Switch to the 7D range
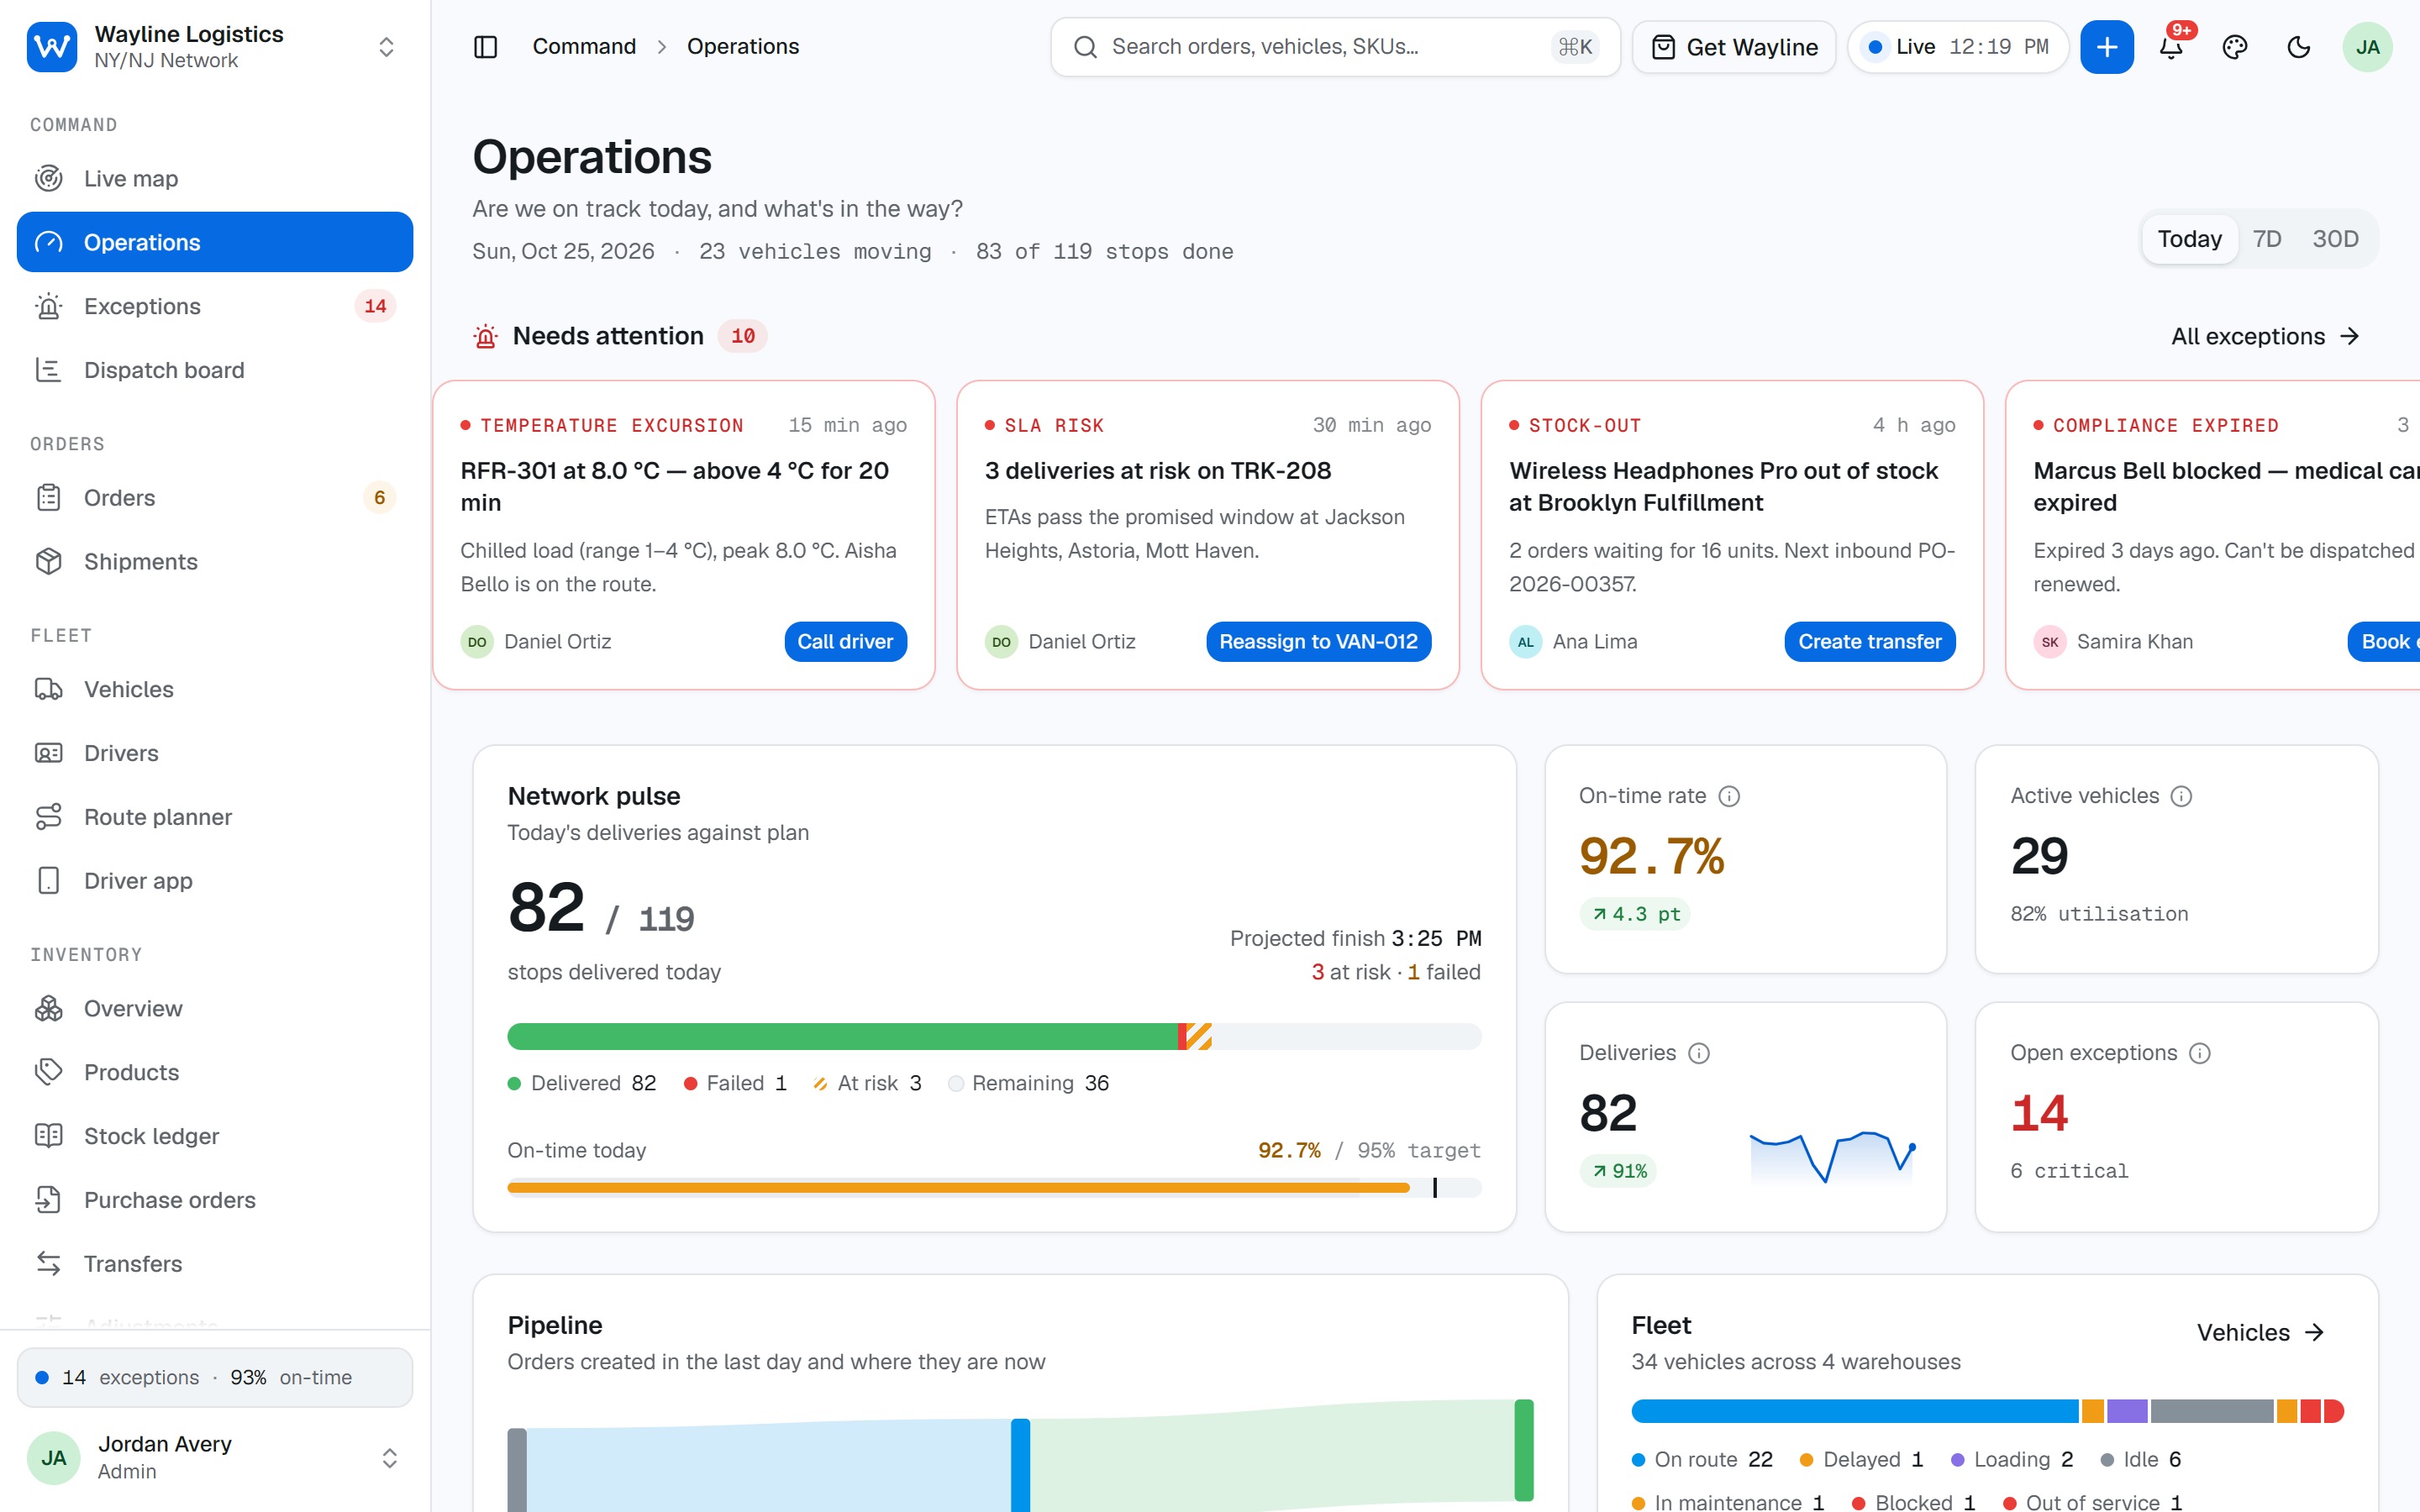 click(2266, 239)
